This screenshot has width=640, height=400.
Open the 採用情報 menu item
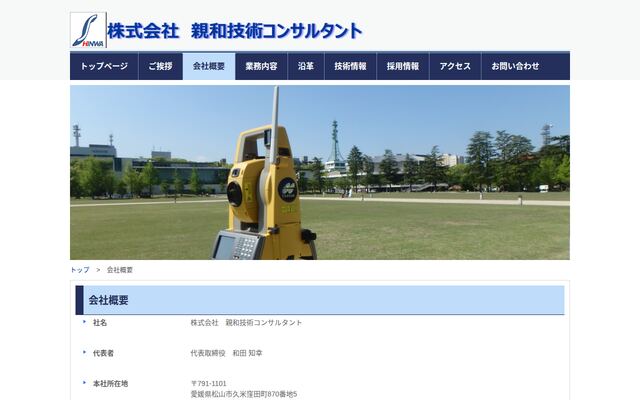coord(403,66)
